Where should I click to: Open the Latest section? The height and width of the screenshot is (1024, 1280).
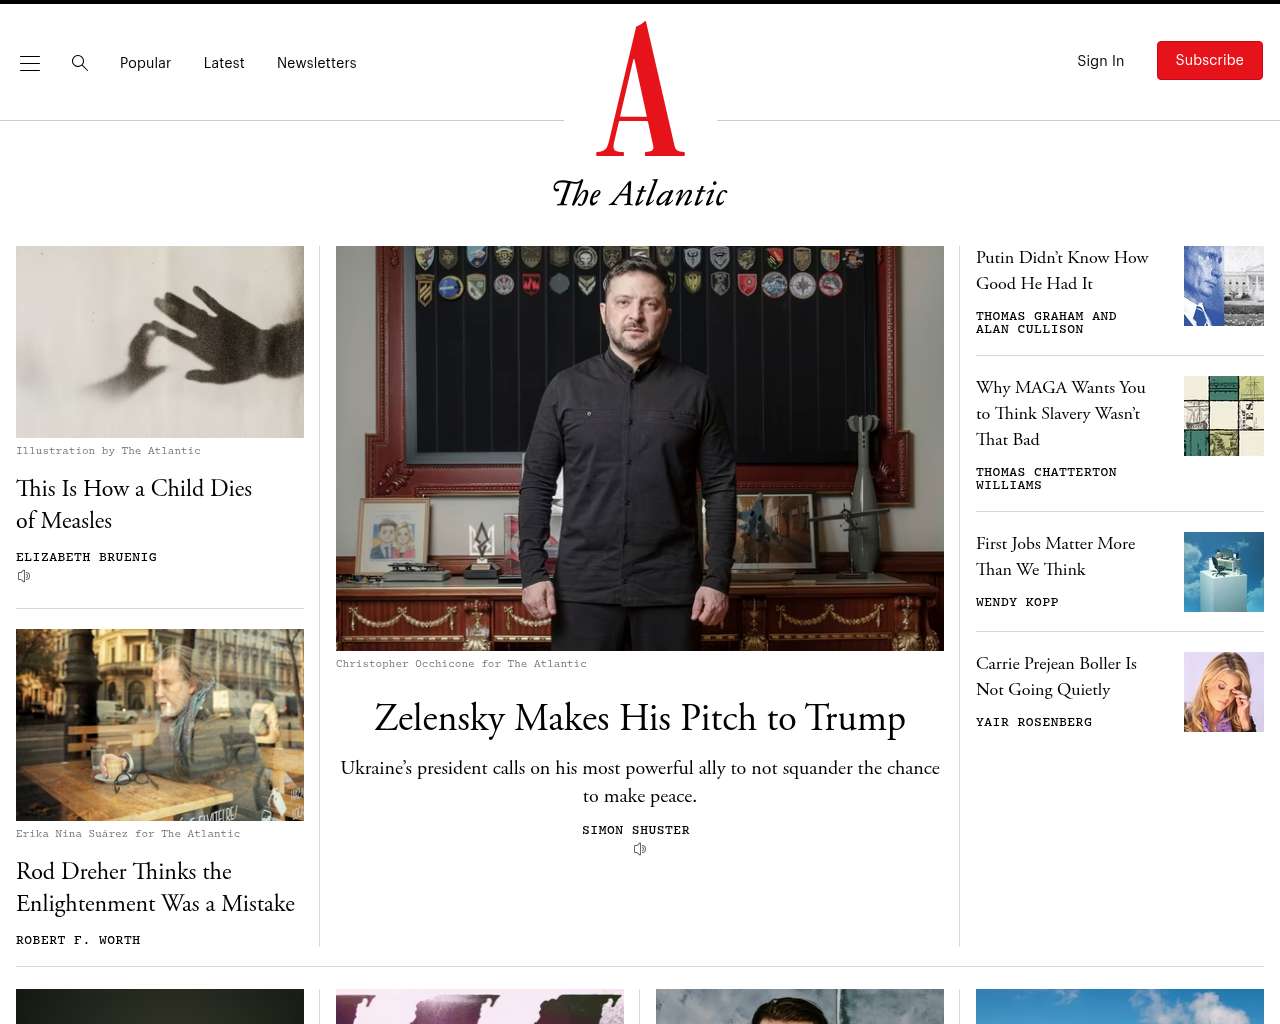pyautogui.click(x=224, y=63)
